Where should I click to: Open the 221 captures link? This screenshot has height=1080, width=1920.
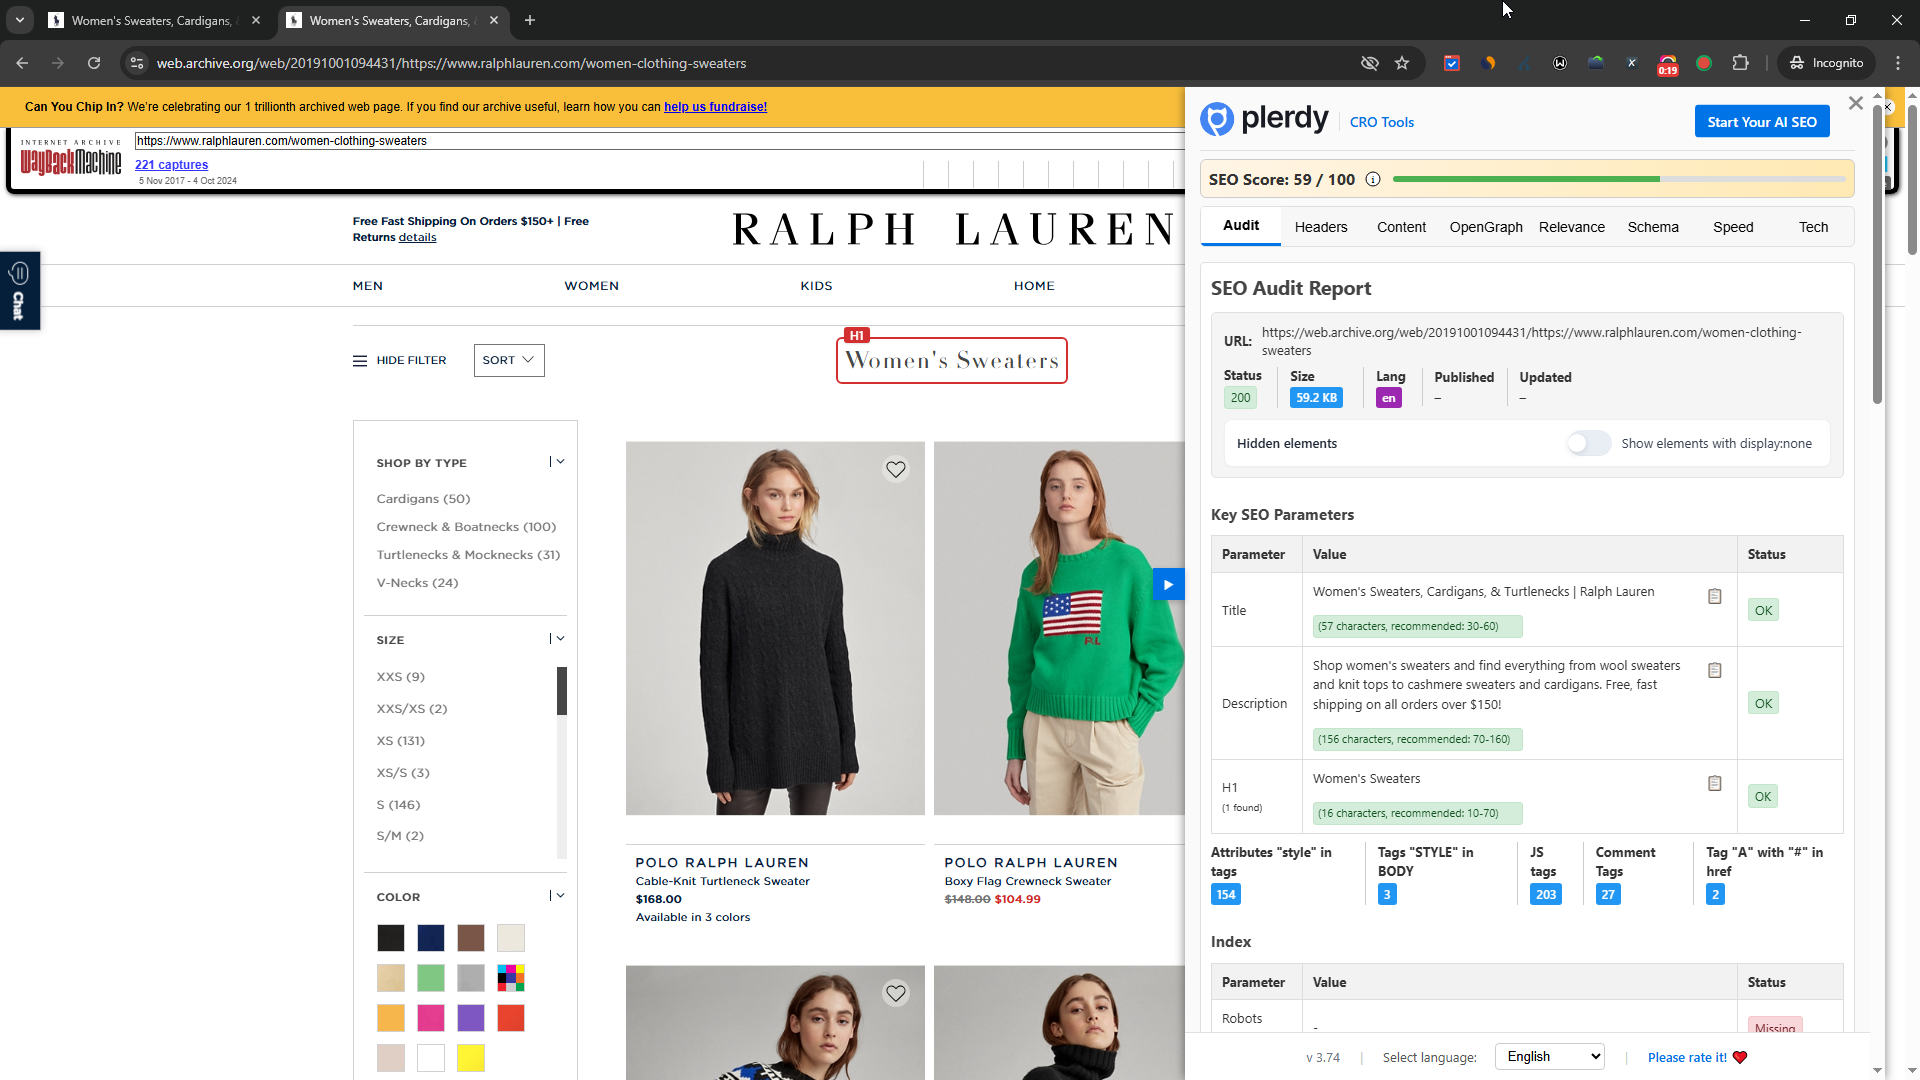click(171, 165)
